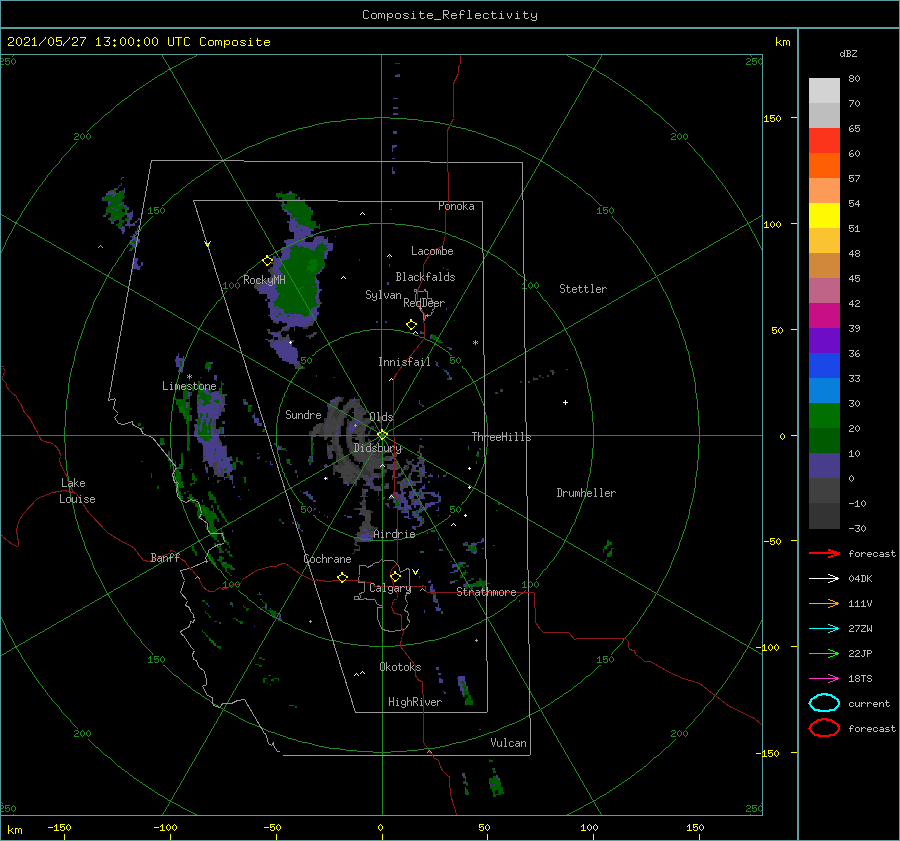
Task: Click the Composite_Reflectivity title
Action: pyautogui.click(x=450, y=15)
